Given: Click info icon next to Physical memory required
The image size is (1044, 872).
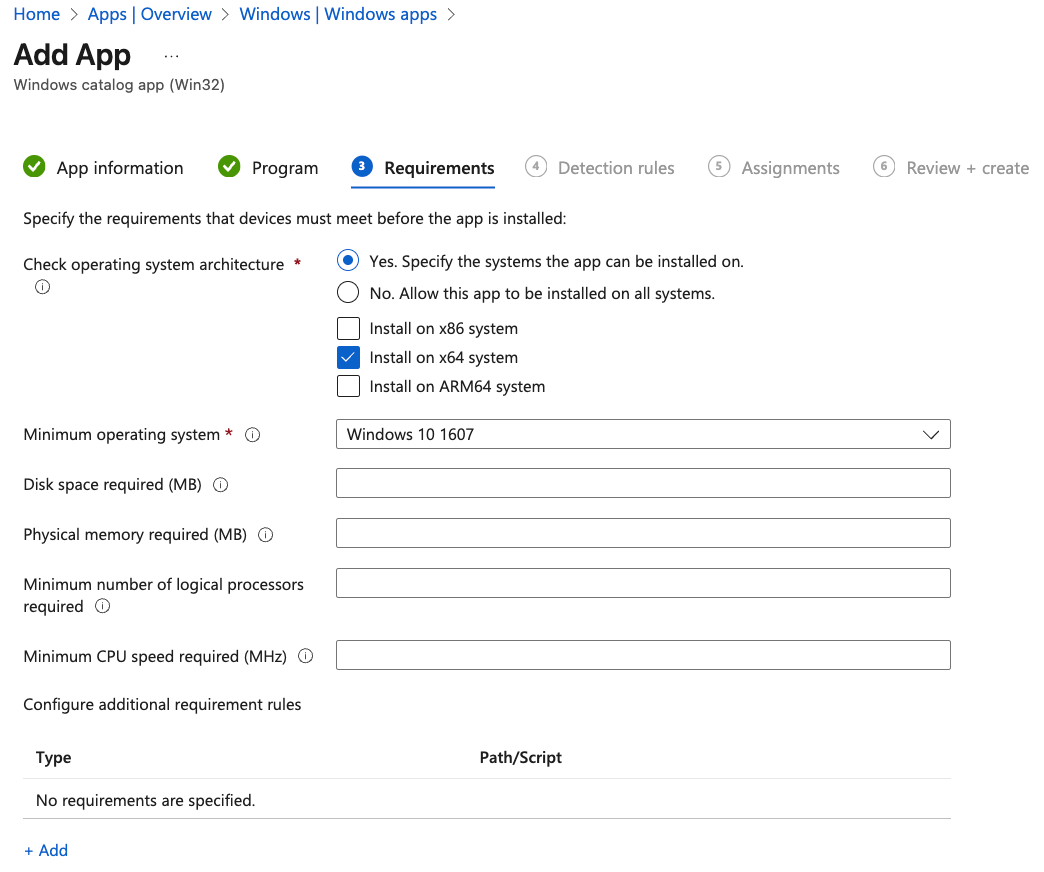Looking at the screenshot, I should tap(266, 535).
